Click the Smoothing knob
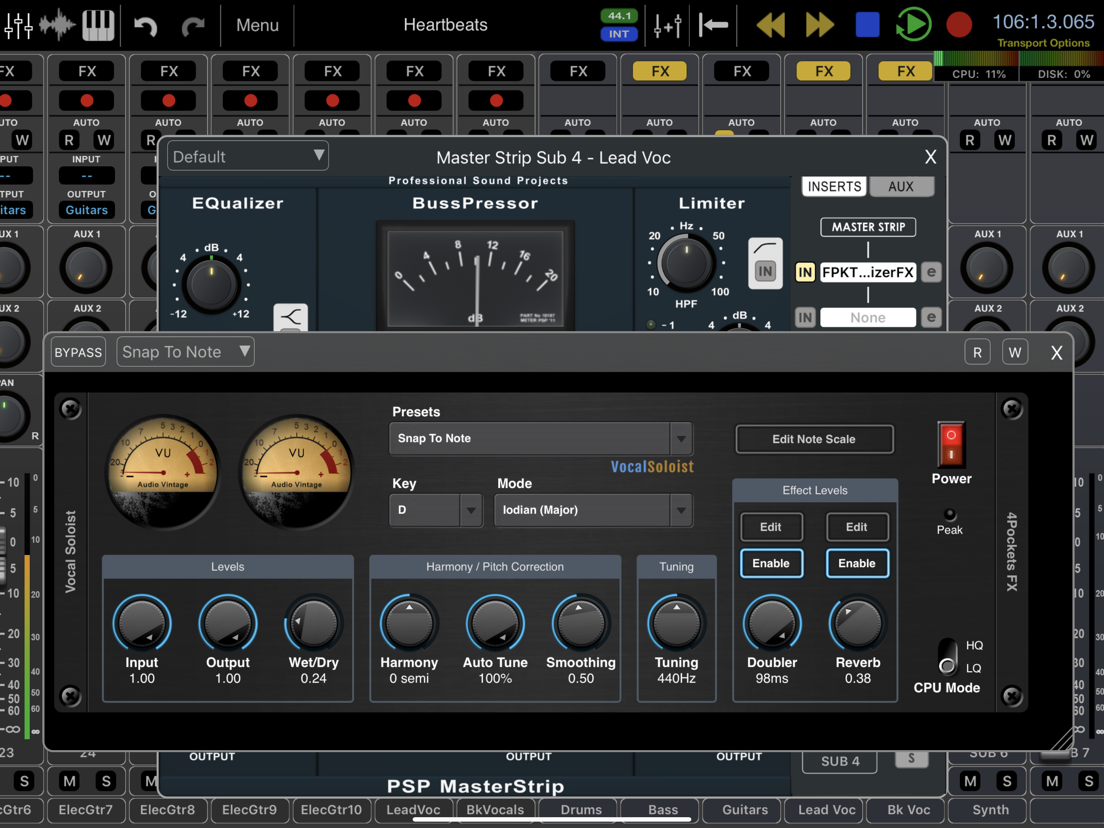1104x828 pixels. point(581,623)
